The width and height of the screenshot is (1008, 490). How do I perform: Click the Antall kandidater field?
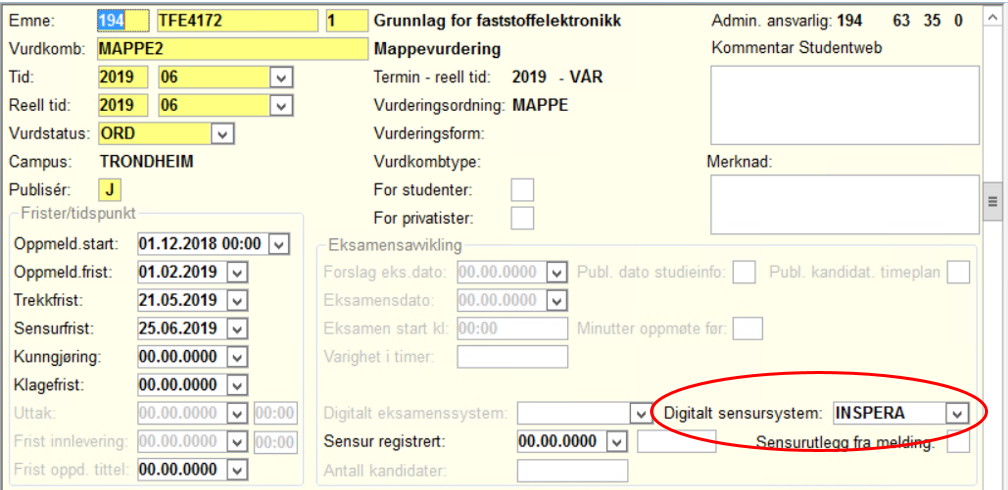[x=572, y=471]
